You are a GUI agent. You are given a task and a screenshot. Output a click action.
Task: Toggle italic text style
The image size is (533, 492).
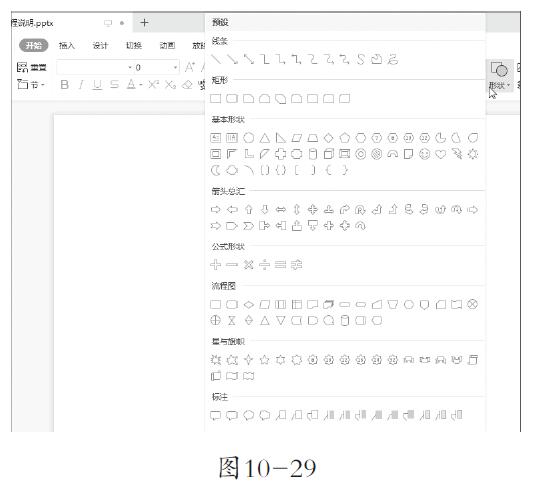[81, 84]
